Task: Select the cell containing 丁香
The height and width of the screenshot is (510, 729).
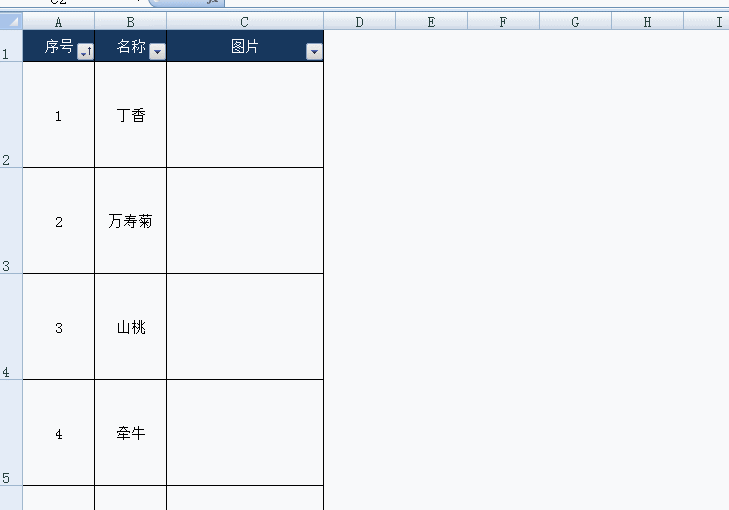Action: (x=131, y=115)
